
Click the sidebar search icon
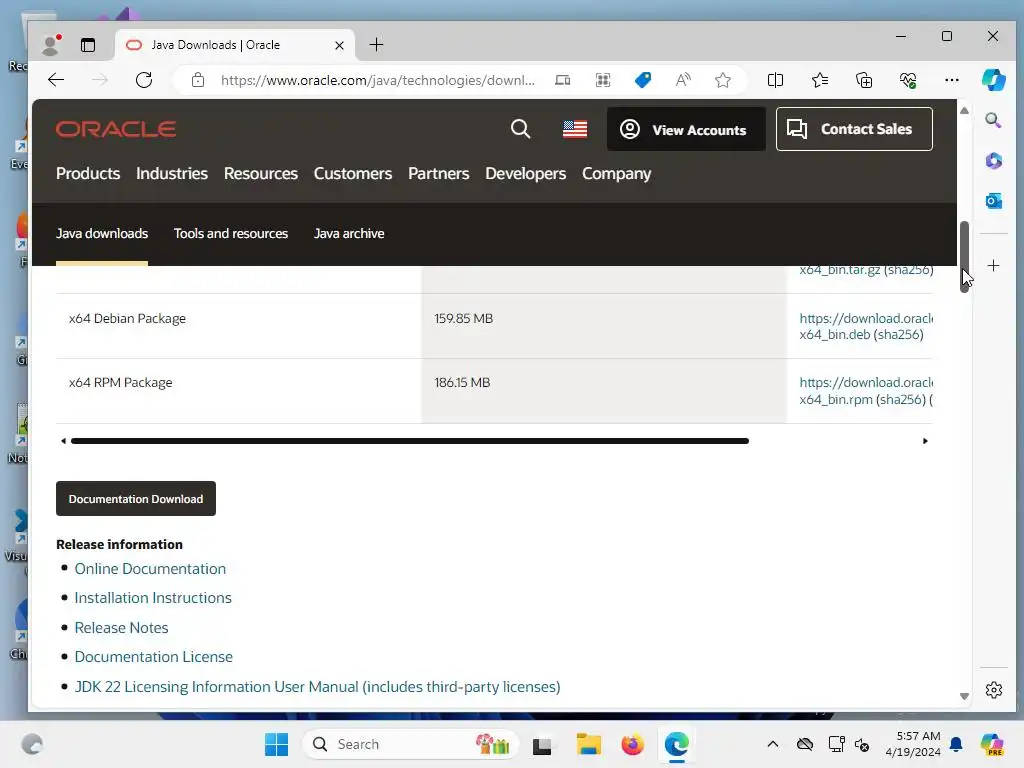[993, 120]
